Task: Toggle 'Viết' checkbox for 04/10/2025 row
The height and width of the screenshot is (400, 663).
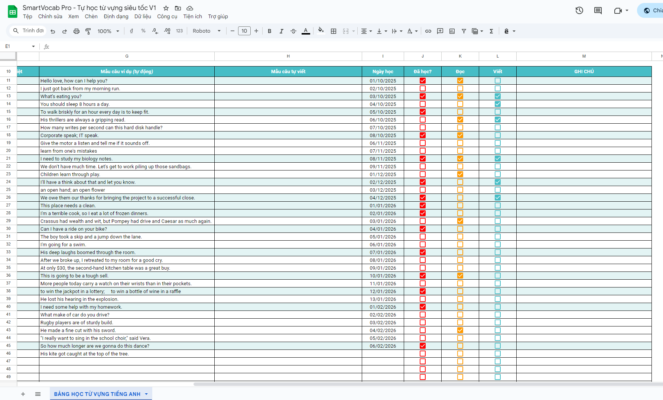Action: 497,104
